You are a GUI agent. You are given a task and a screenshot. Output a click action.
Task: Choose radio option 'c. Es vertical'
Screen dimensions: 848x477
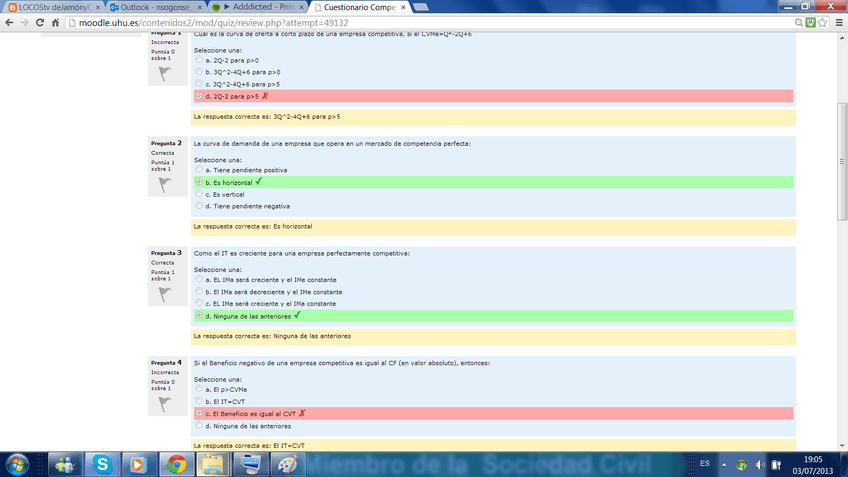(199, 194)
